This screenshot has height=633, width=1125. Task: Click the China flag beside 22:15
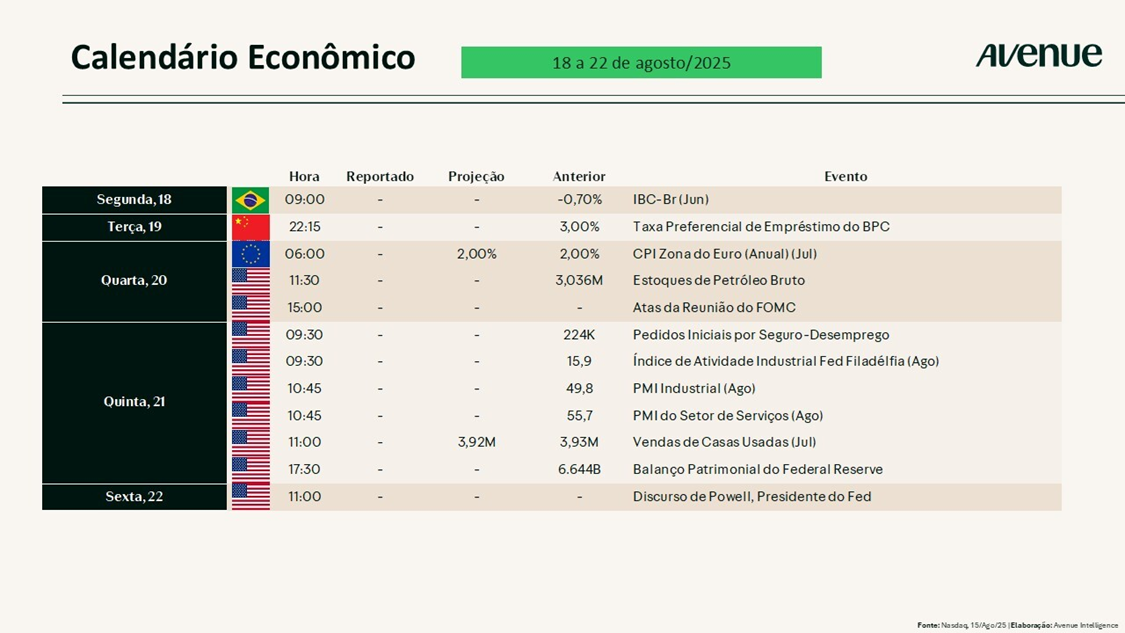click(x=250, y=227)
